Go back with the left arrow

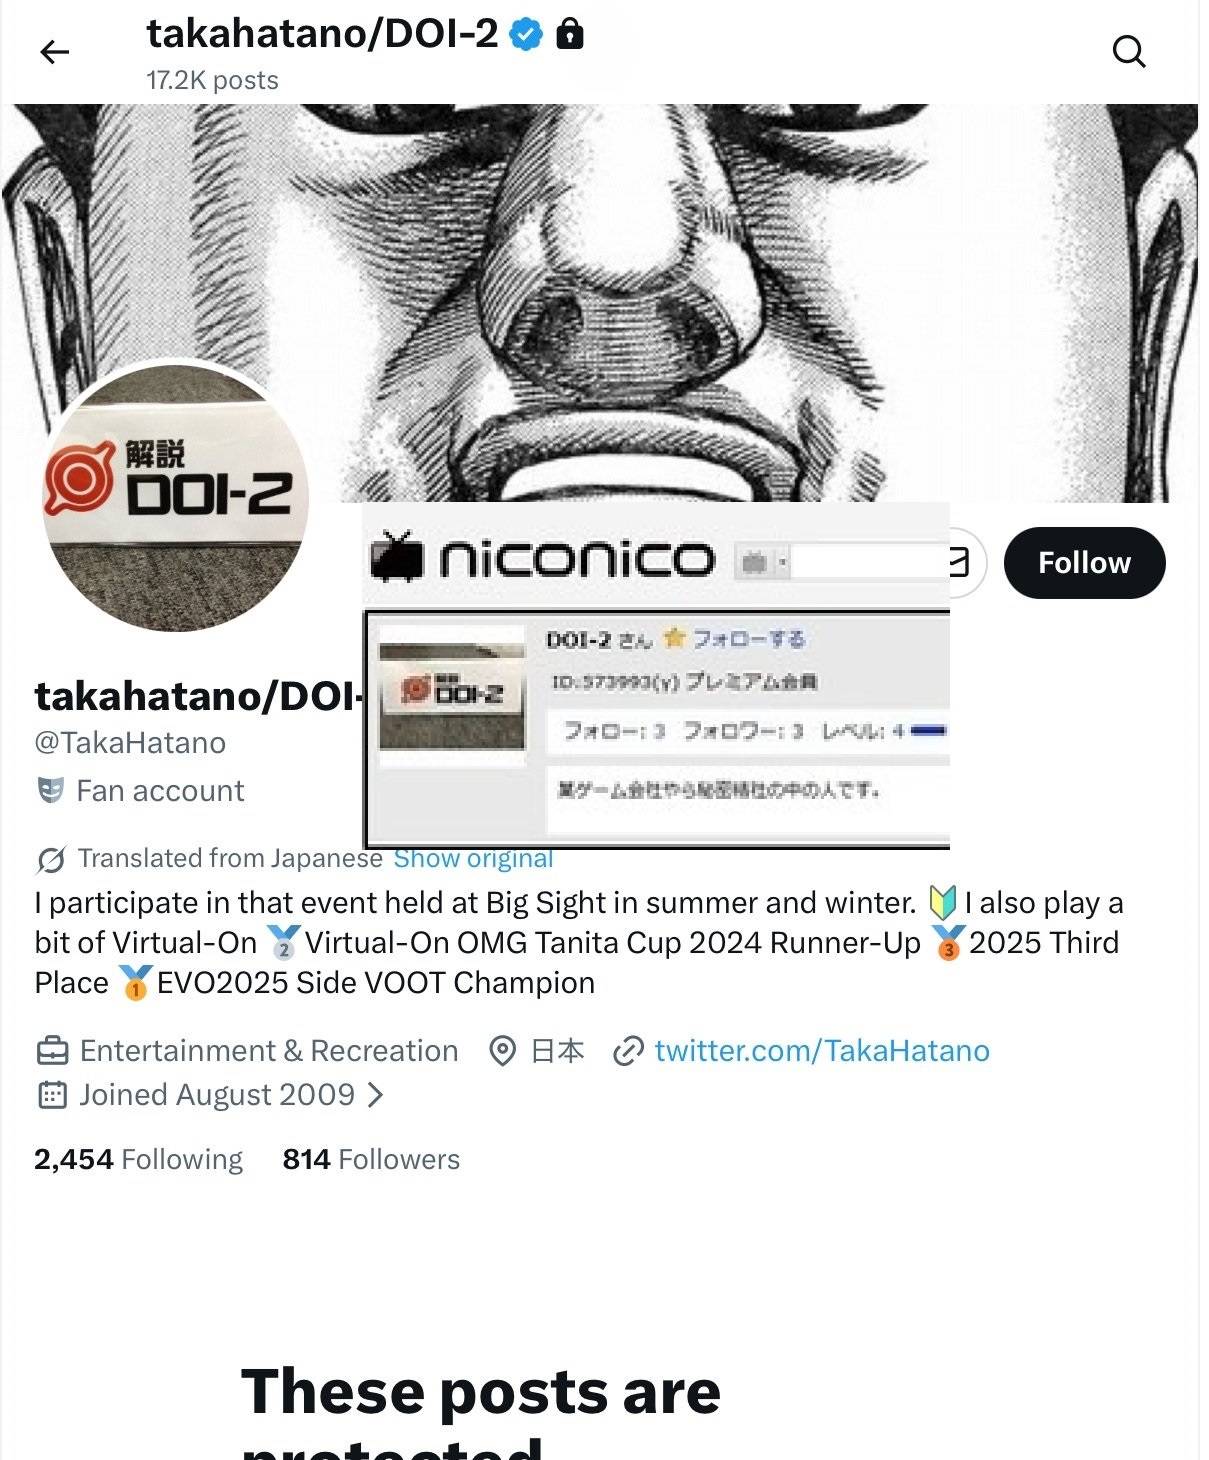pos(55,52)
